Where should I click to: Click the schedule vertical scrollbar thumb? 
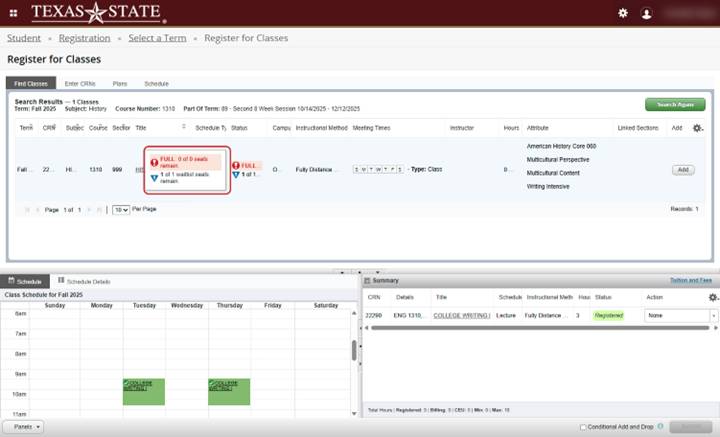[x=354, y=350]
